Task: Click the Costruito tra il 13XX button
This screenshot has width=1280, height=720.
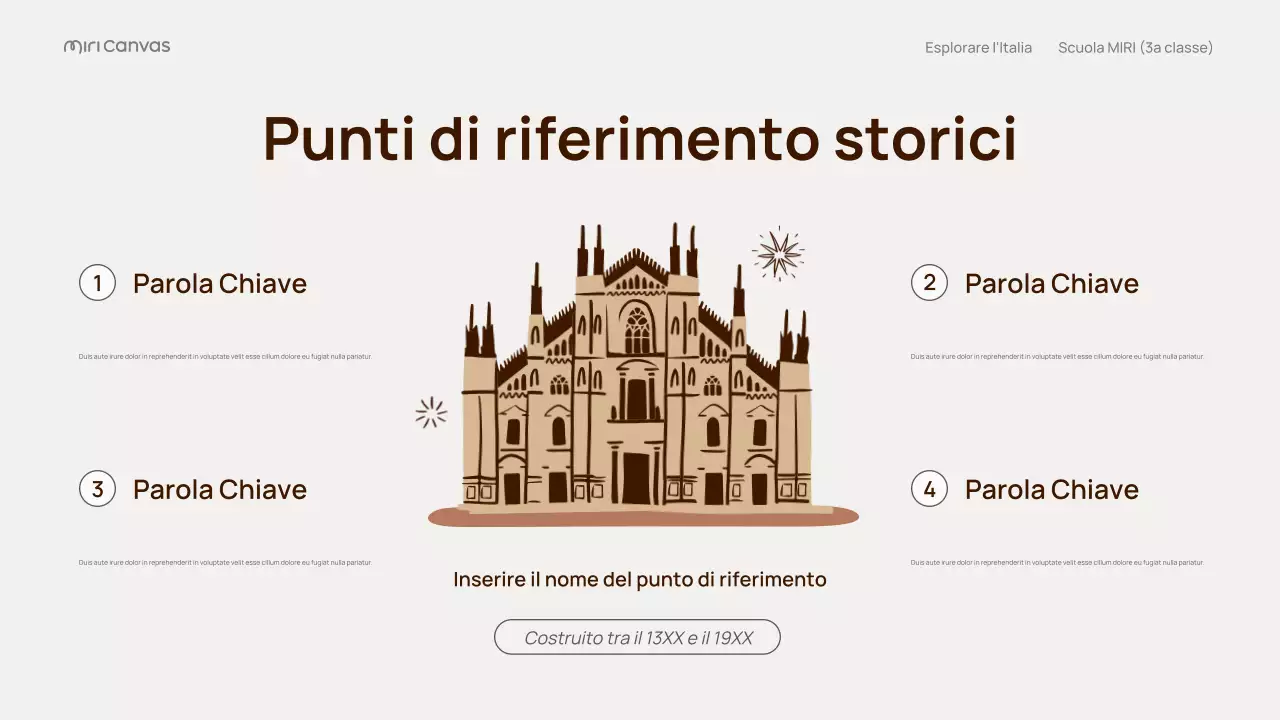Action: tap(637, 637)
